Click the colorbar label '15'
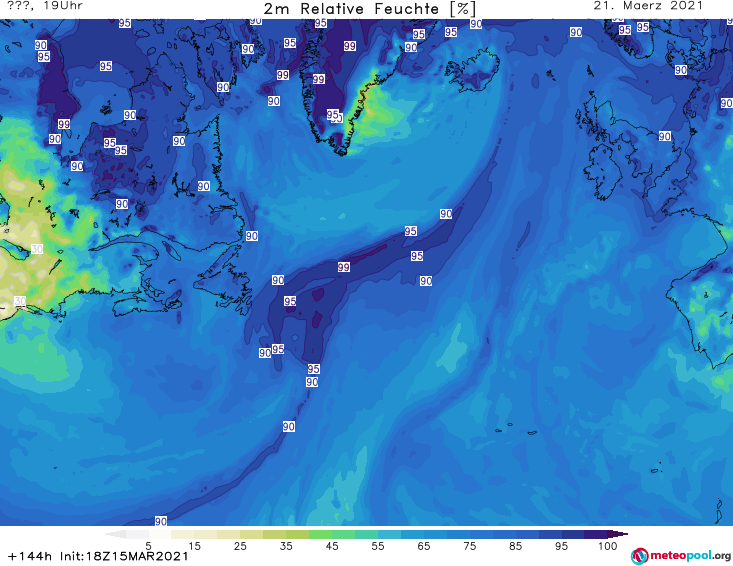The width and height of the screenshot is (733, 566). (x=194, y=546)
